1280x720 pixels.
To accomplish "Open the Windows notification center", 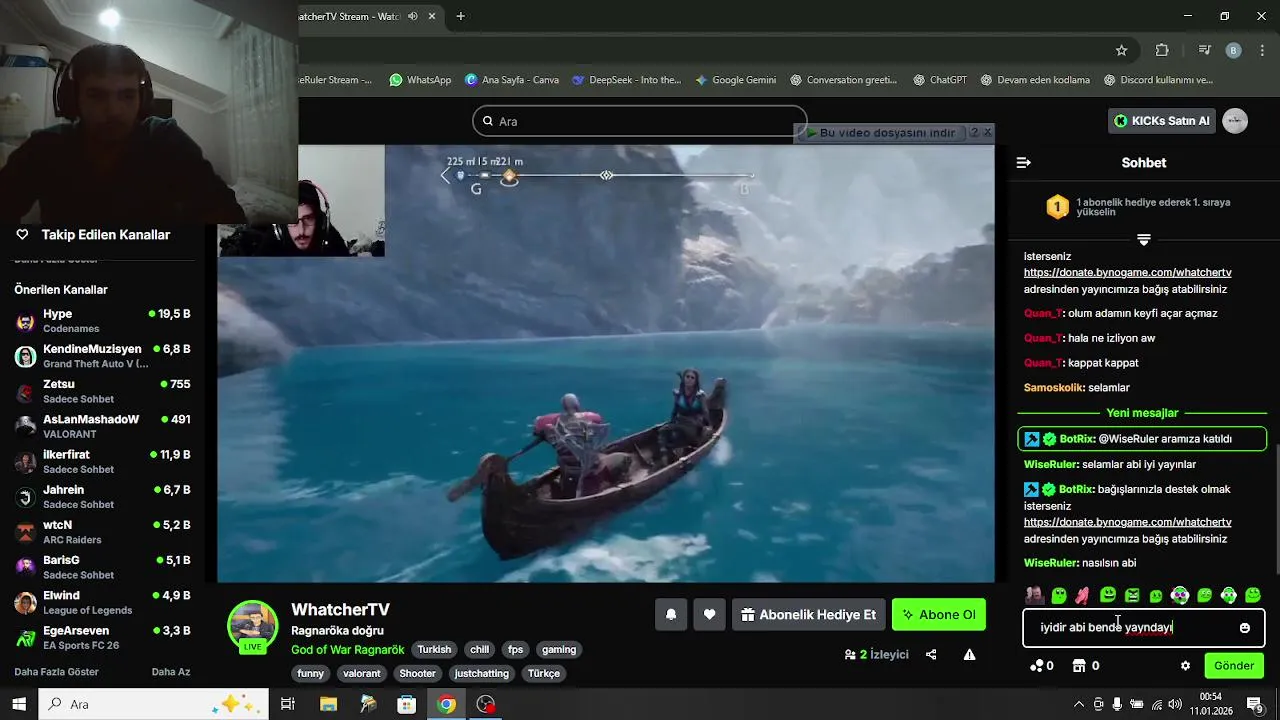I will tap(1254, 704).
